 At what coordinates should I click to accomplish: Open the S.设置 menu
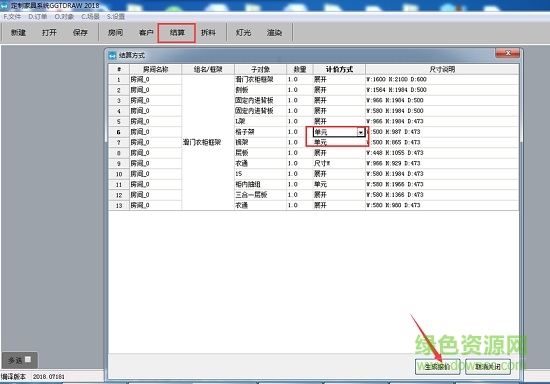pos(116,16)
